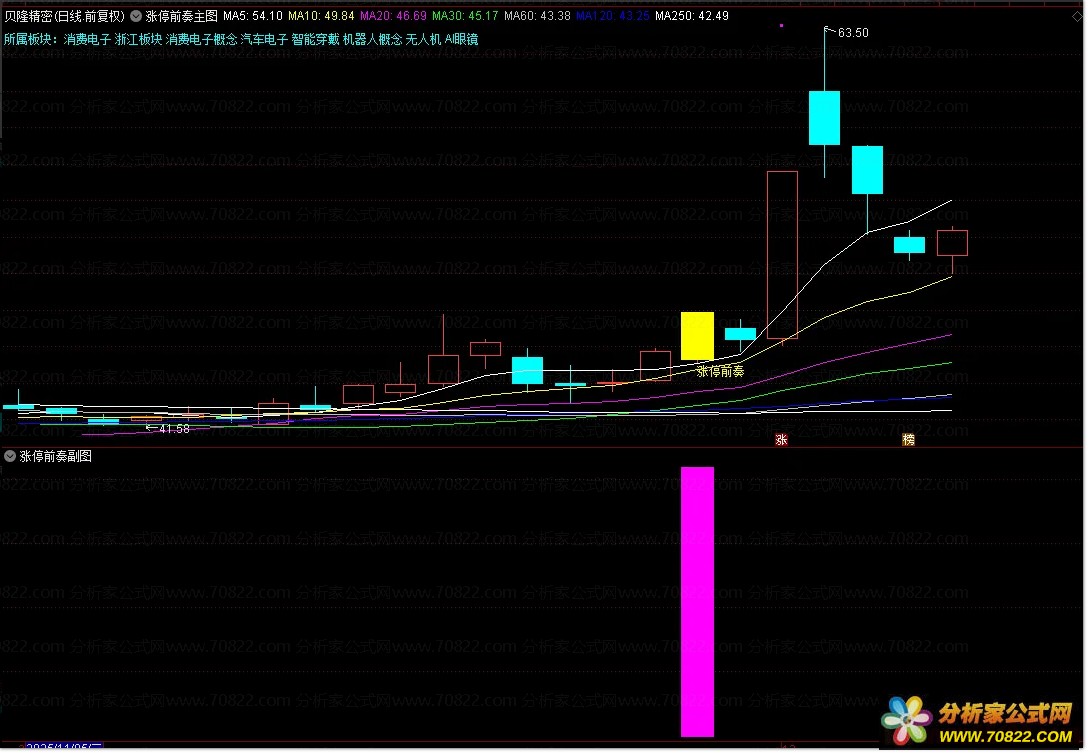Image resolution: width=1089 pixels, height=753 pixels.
Task: Click the cyan candle with 63.50 high
Action: click(824, 118)
